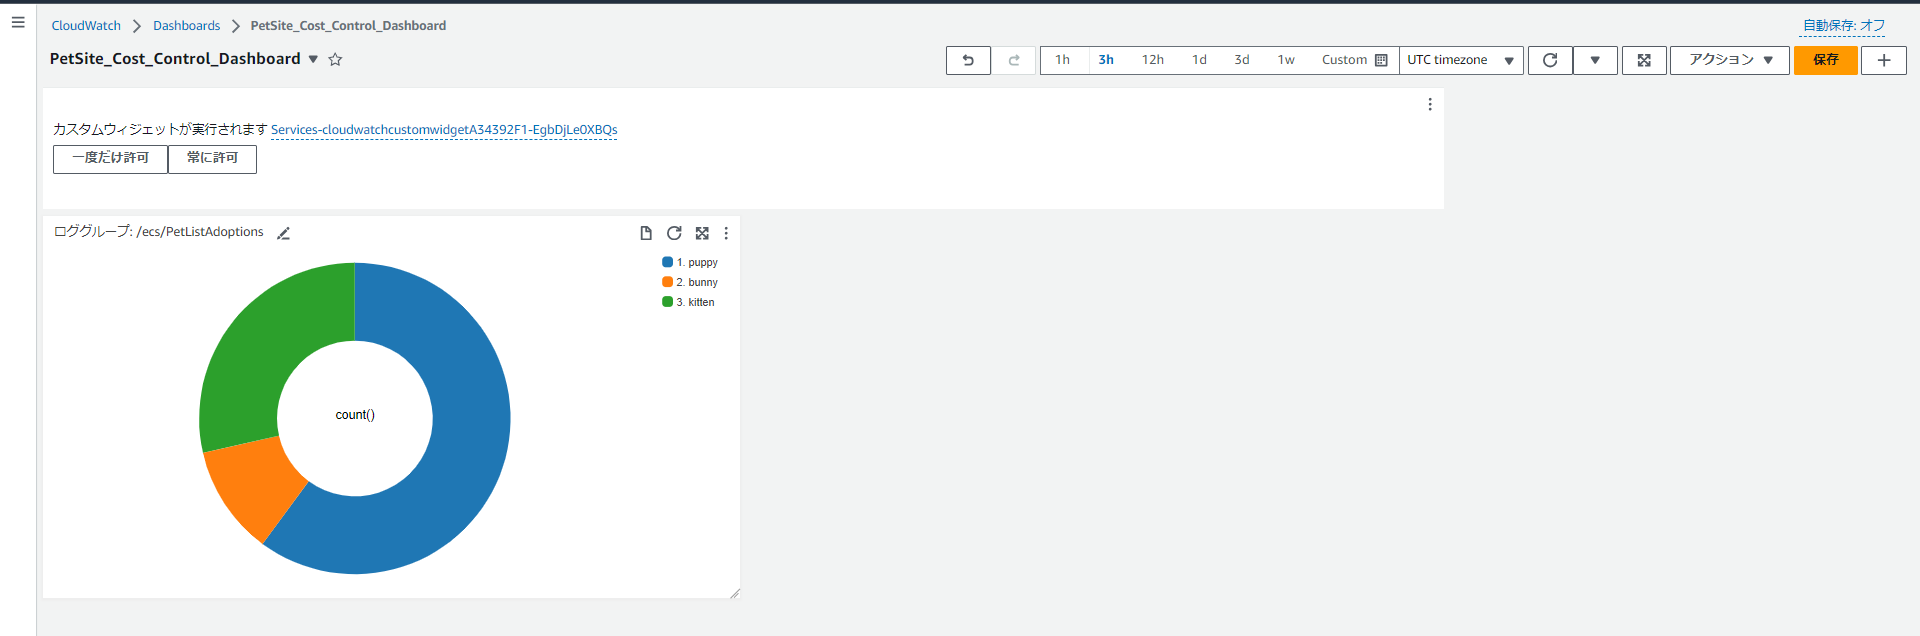Add a widget with the plus button
The height and width of the screenshot is (636, 1920).
click(x=1884, y=60)
